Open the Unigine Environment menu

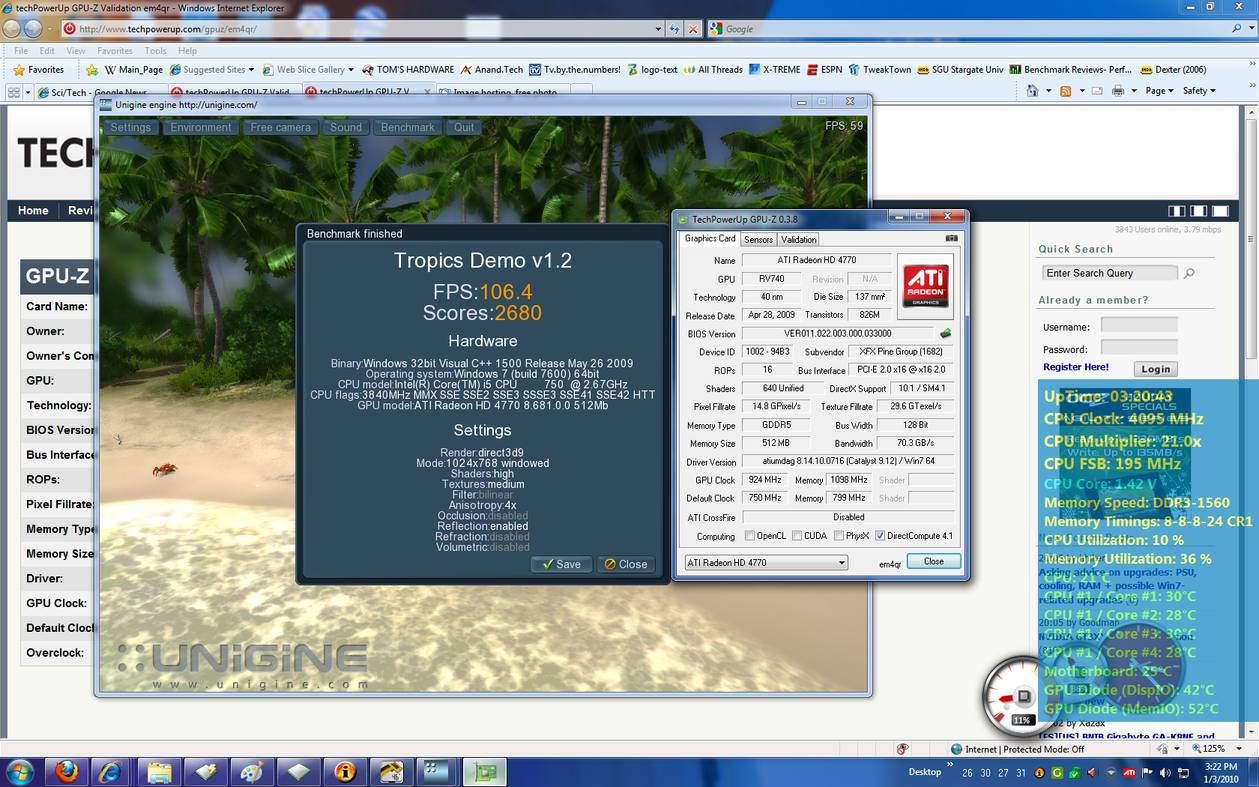(200, 128)
